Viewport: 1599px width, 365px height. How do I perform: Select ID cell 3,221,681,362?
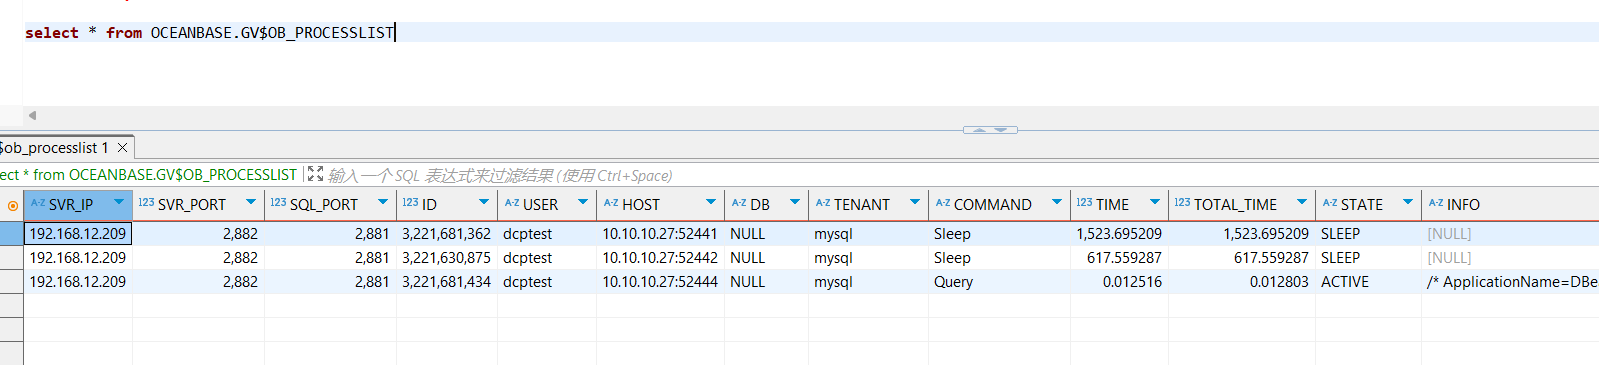[x=446, y=233]
